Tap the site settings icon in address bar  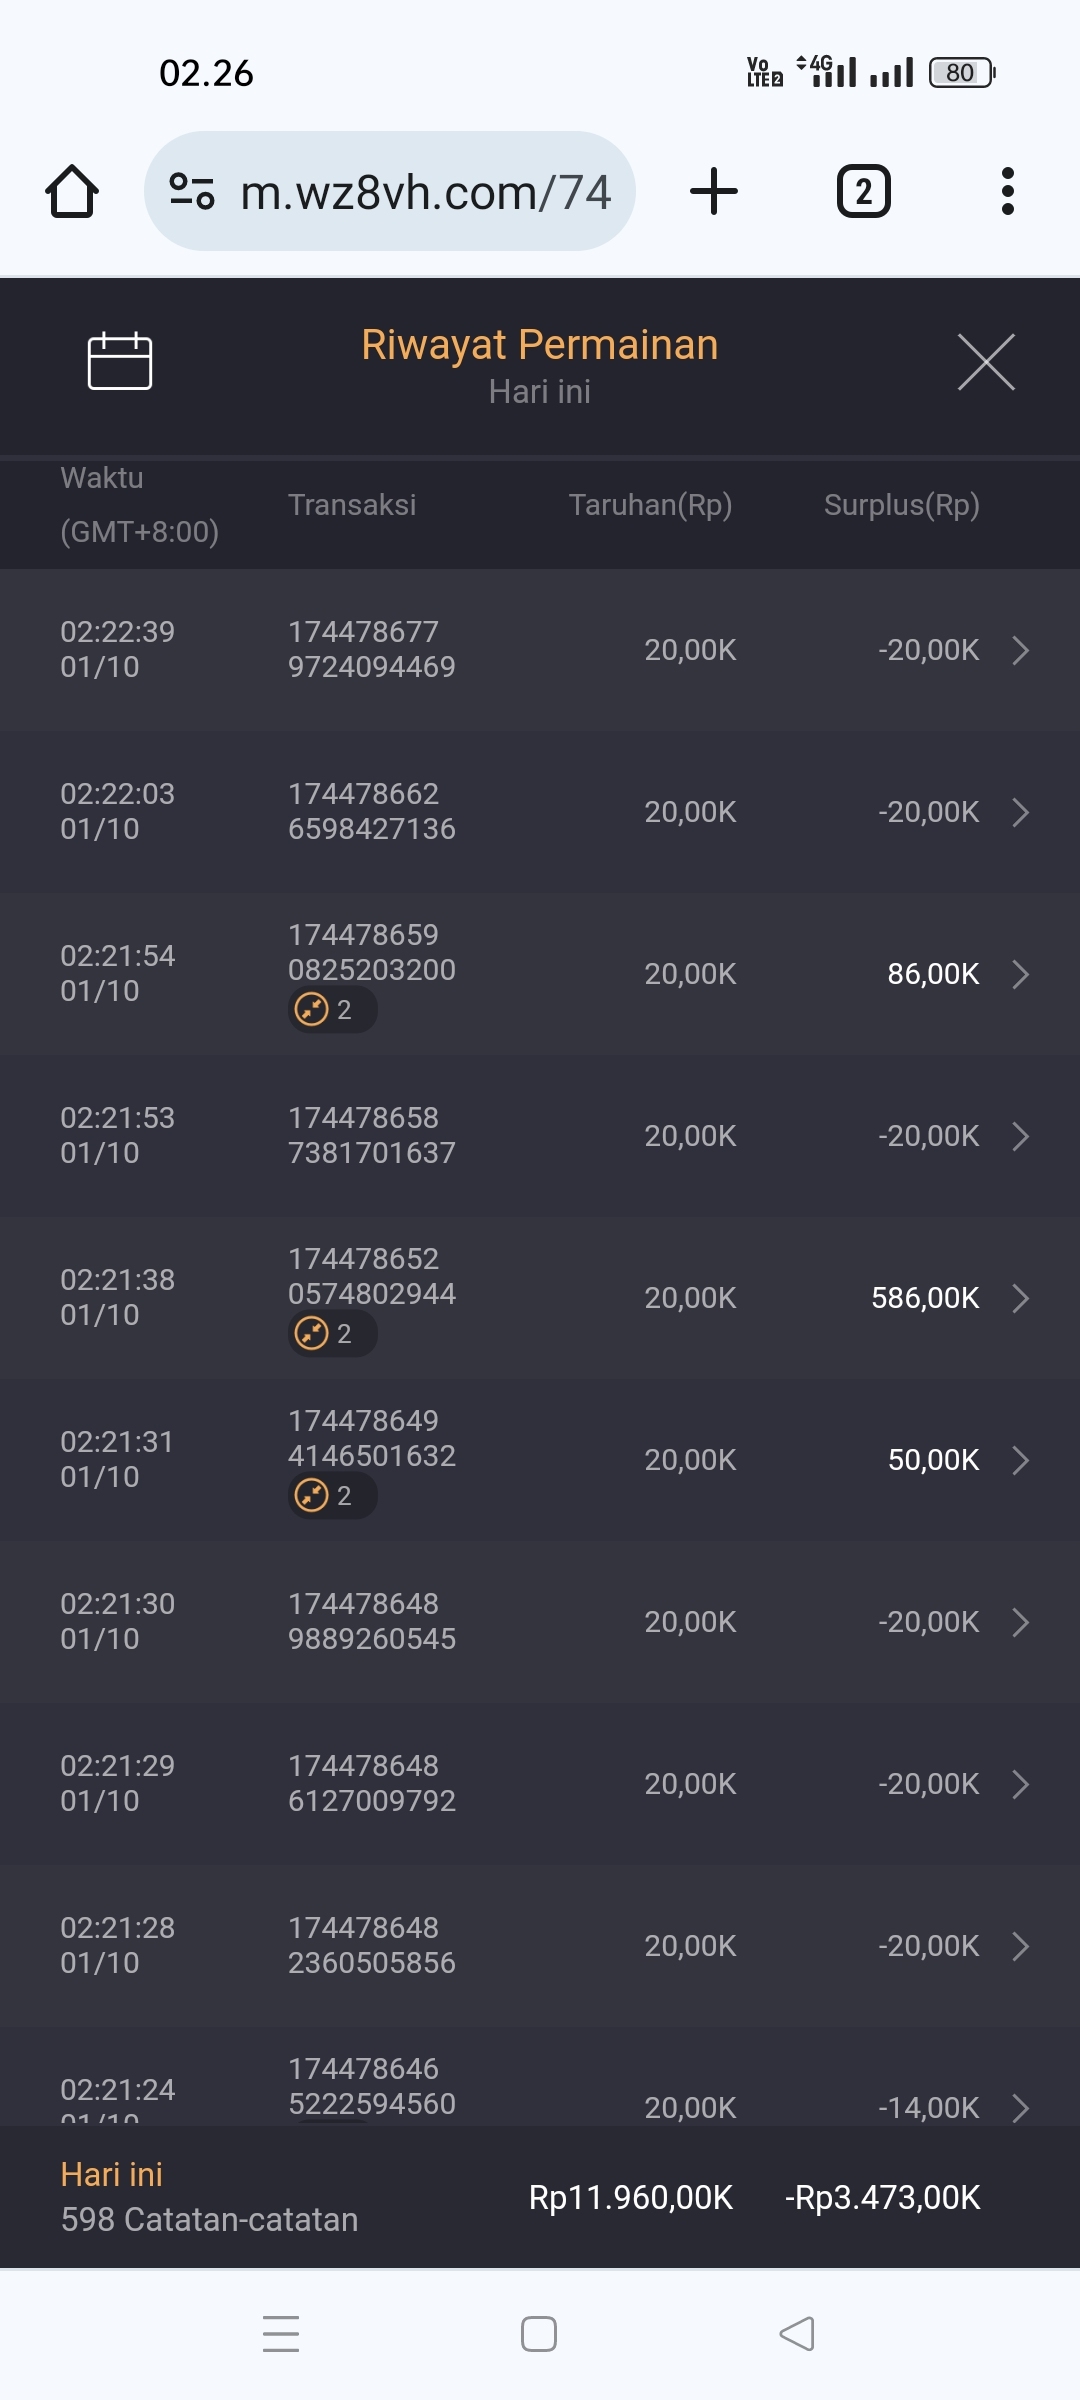tap(192, 191)
